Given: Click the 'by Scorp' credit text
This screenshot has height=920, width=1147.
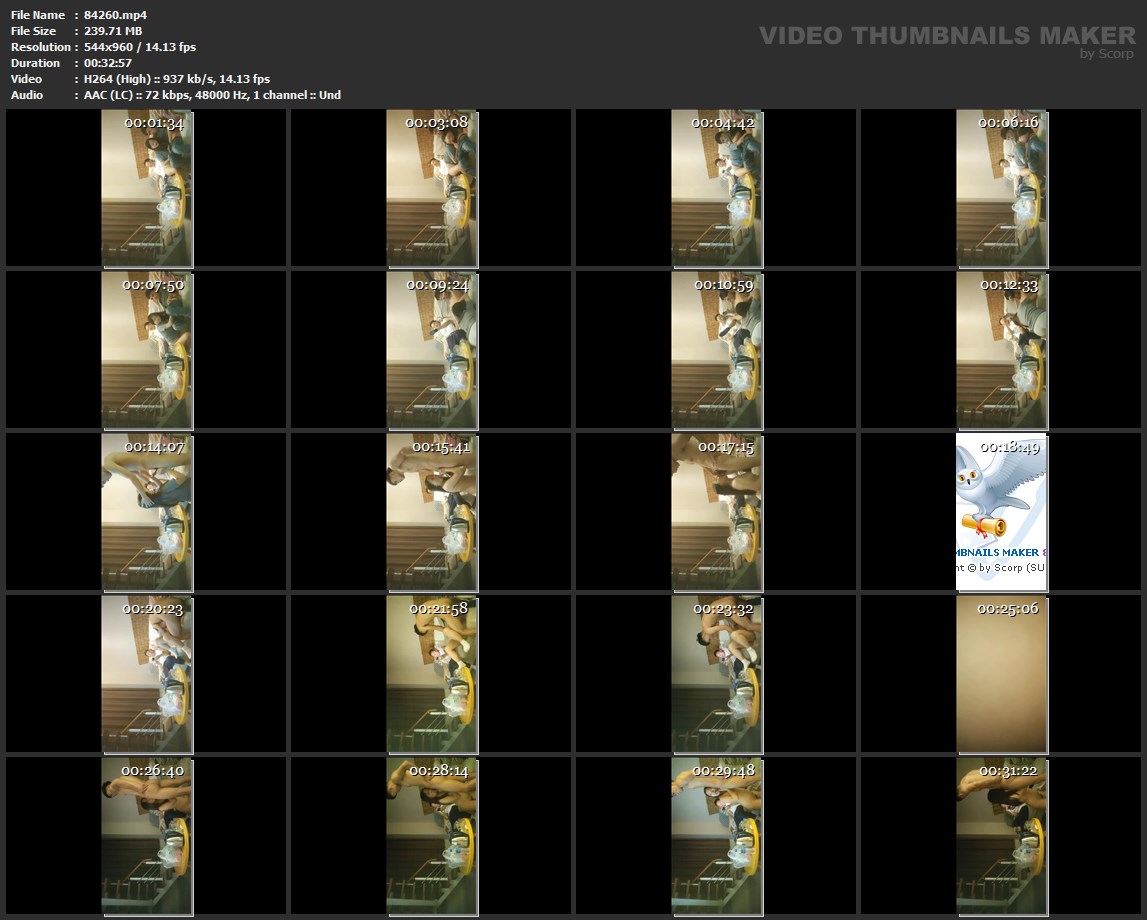Looking at the screenshot, I should (x=1106, y=55).
